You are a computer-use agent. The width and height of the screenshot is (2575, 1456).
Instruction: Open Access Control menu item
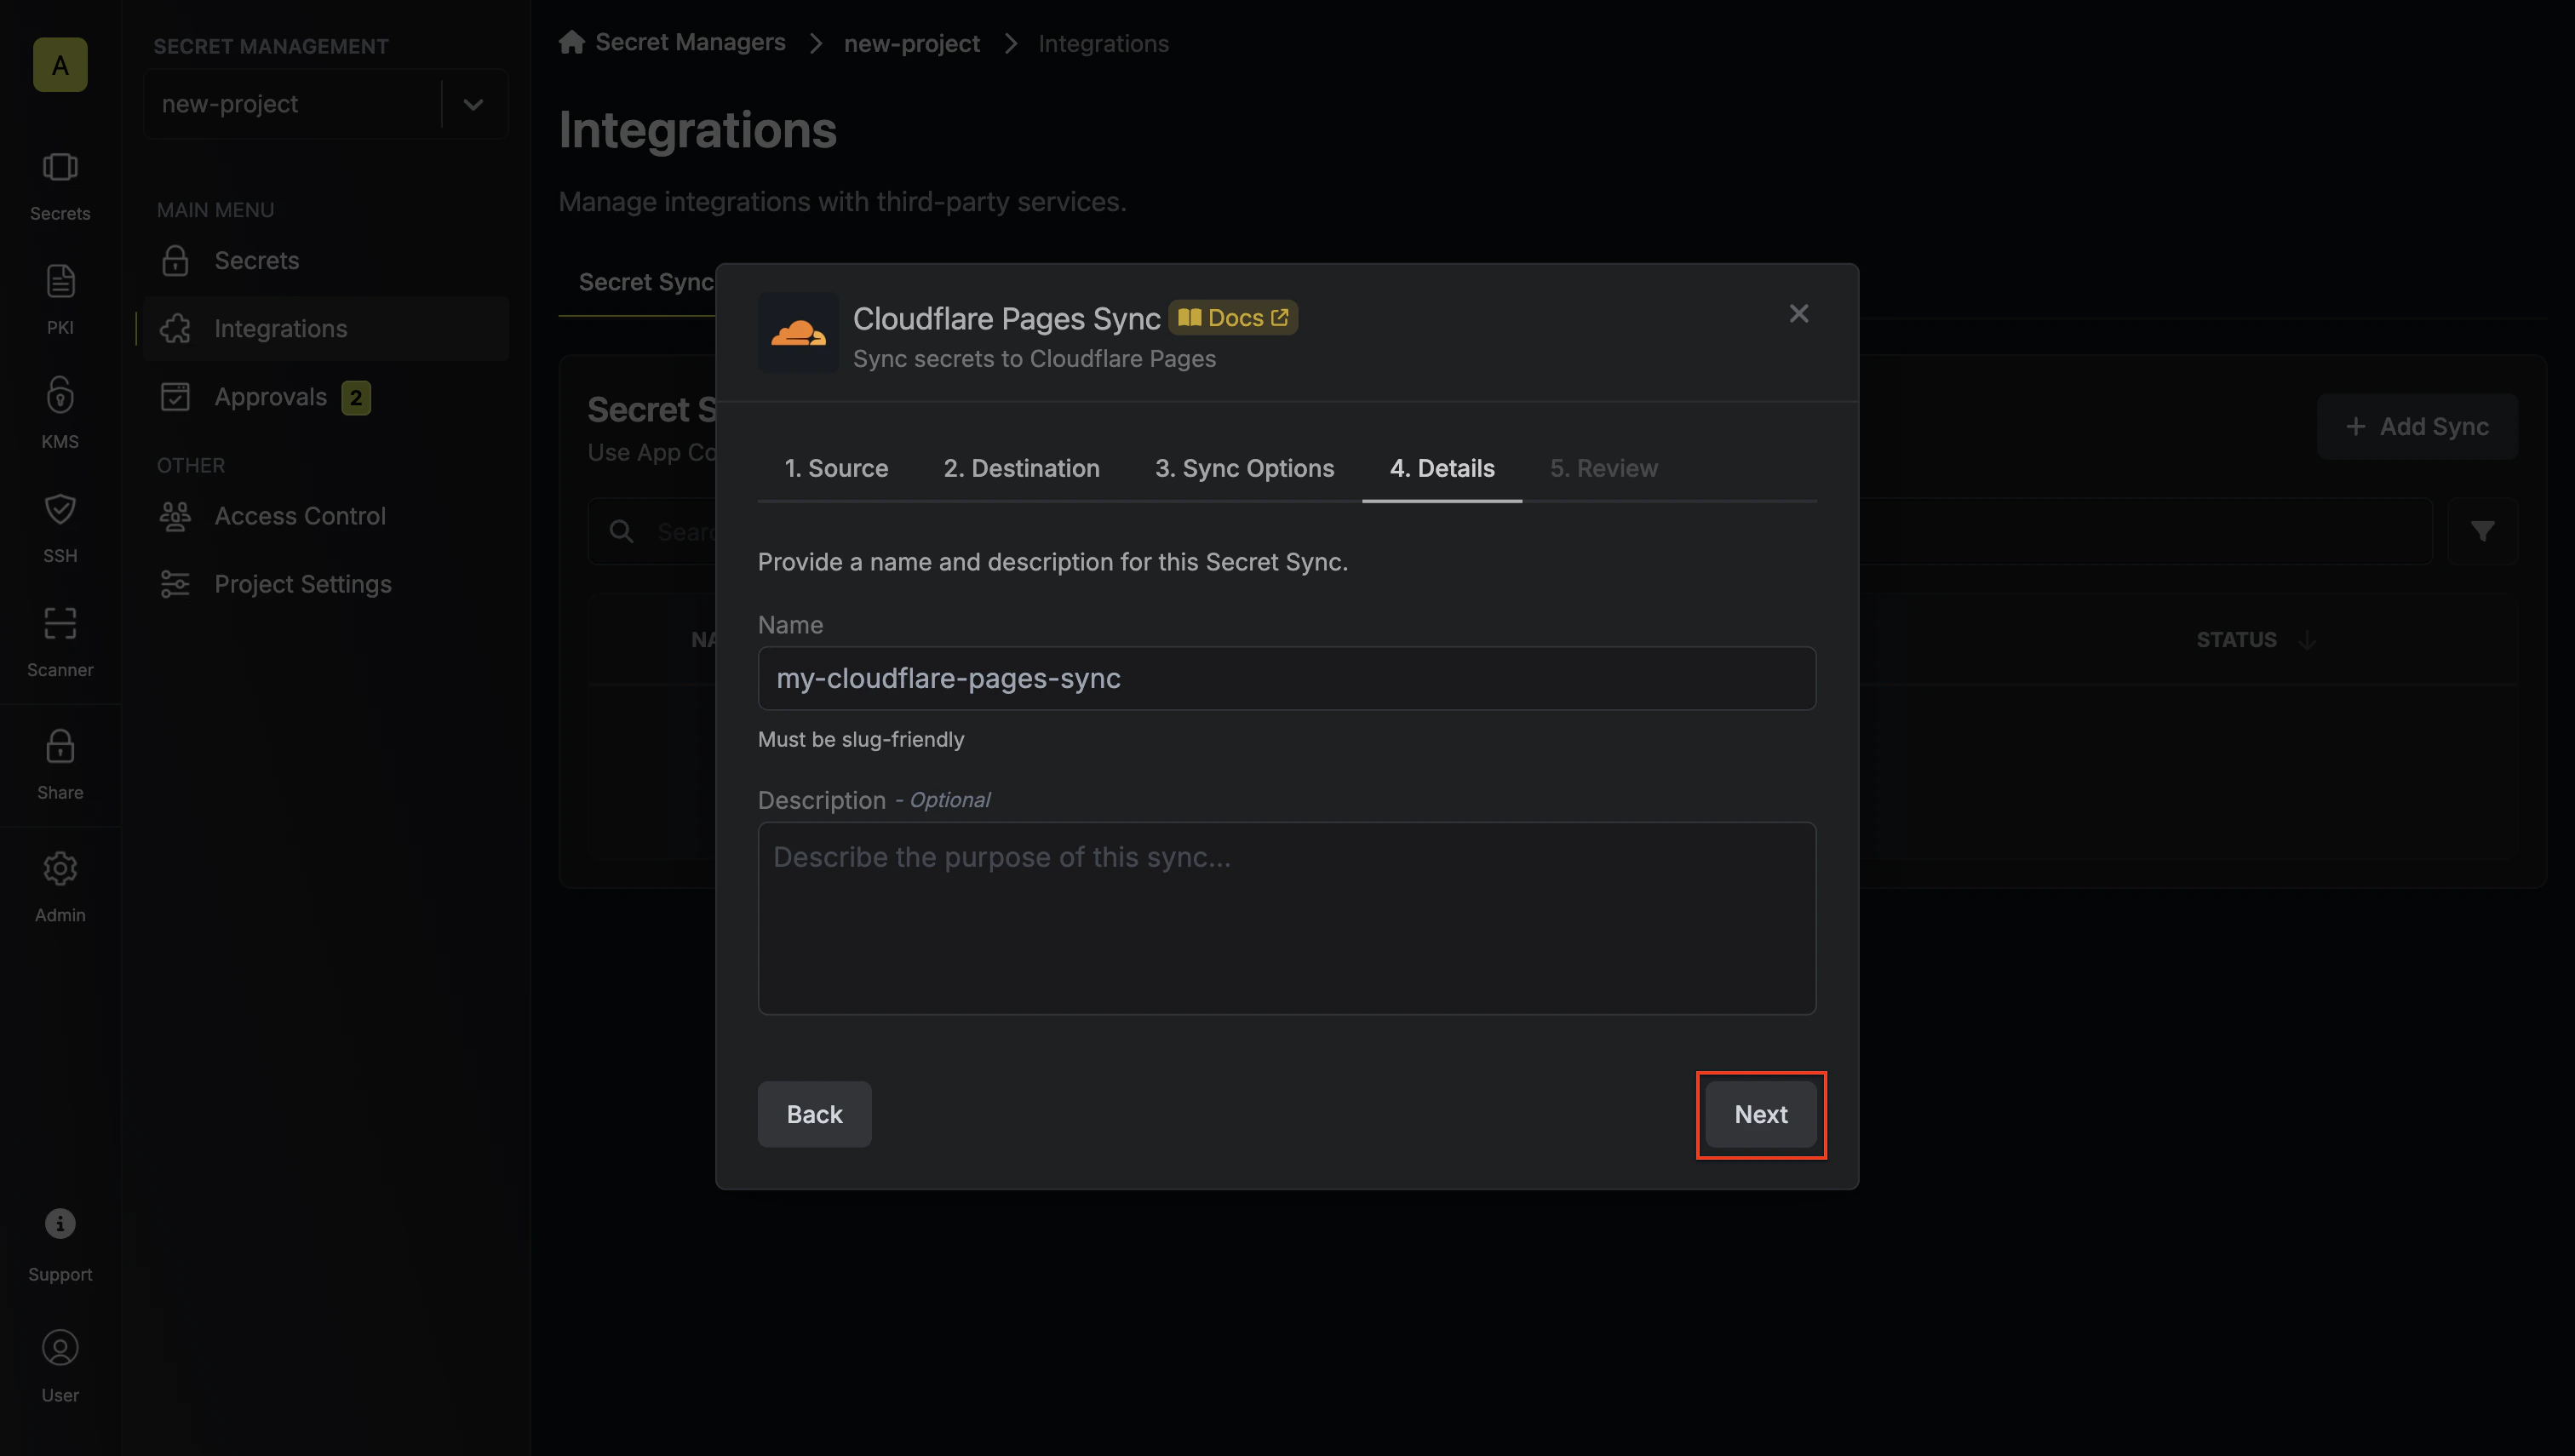click(326, 516)
